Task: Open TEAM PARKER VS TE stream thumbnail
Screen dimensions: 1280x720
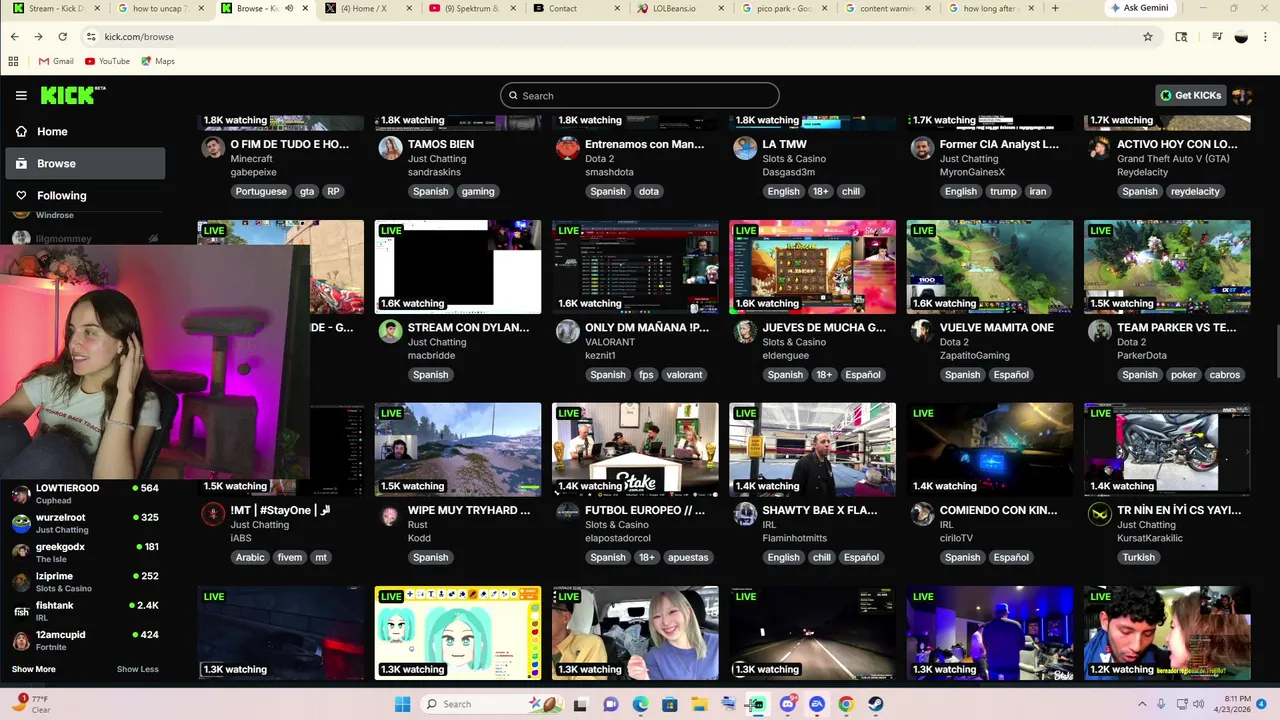Action: [1167, 267]
